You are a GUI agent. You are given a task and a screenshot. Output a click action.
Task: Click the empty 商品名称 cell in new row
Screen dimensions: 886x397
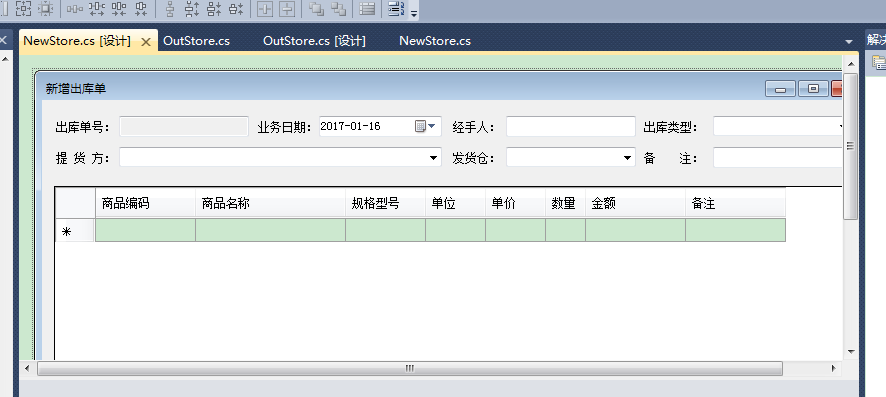pyautogui.click(x=271, y=230)
